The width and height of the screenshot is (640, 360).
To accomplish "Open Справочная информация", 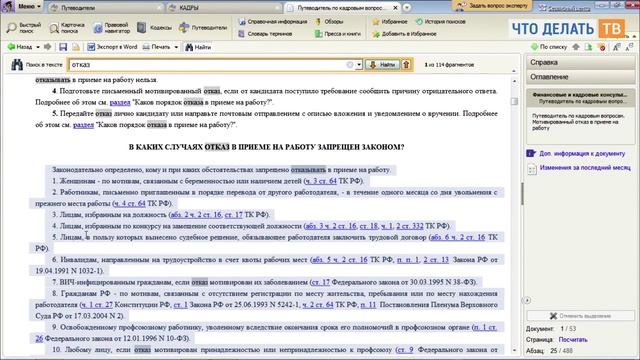I will [x=272, y=22].
